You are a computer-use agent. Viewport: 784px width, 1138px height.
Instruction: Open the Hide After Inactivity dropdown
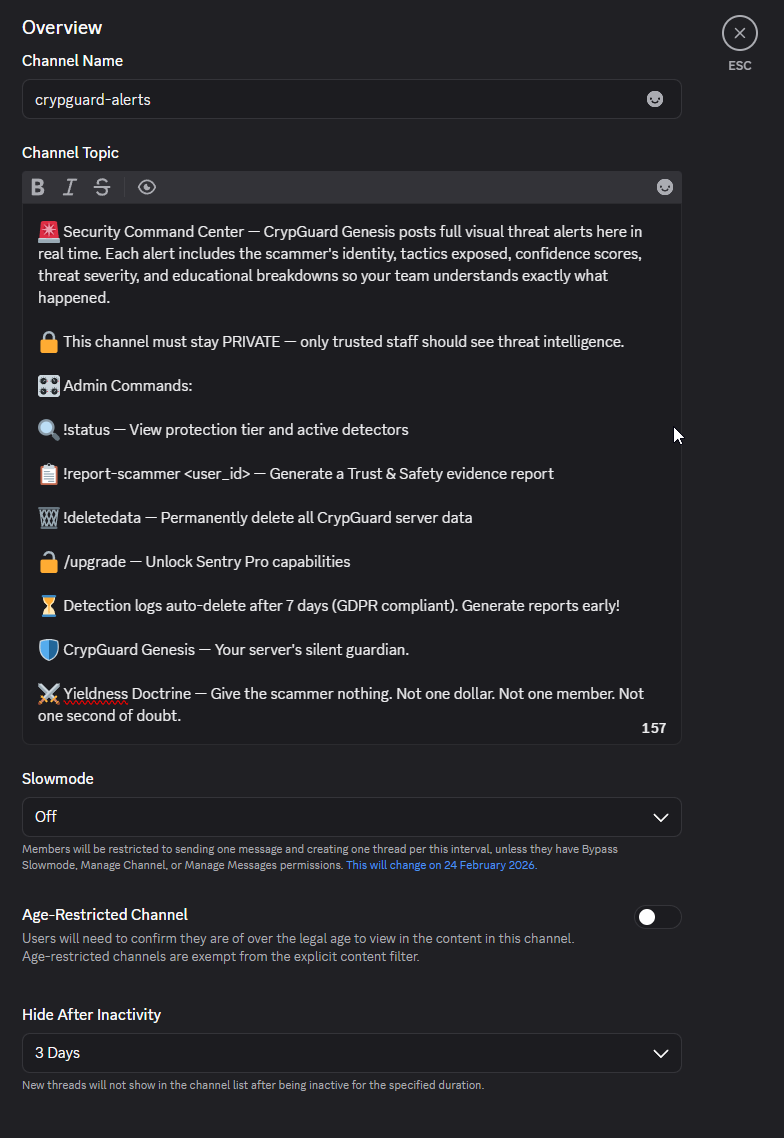(351, 1053)
